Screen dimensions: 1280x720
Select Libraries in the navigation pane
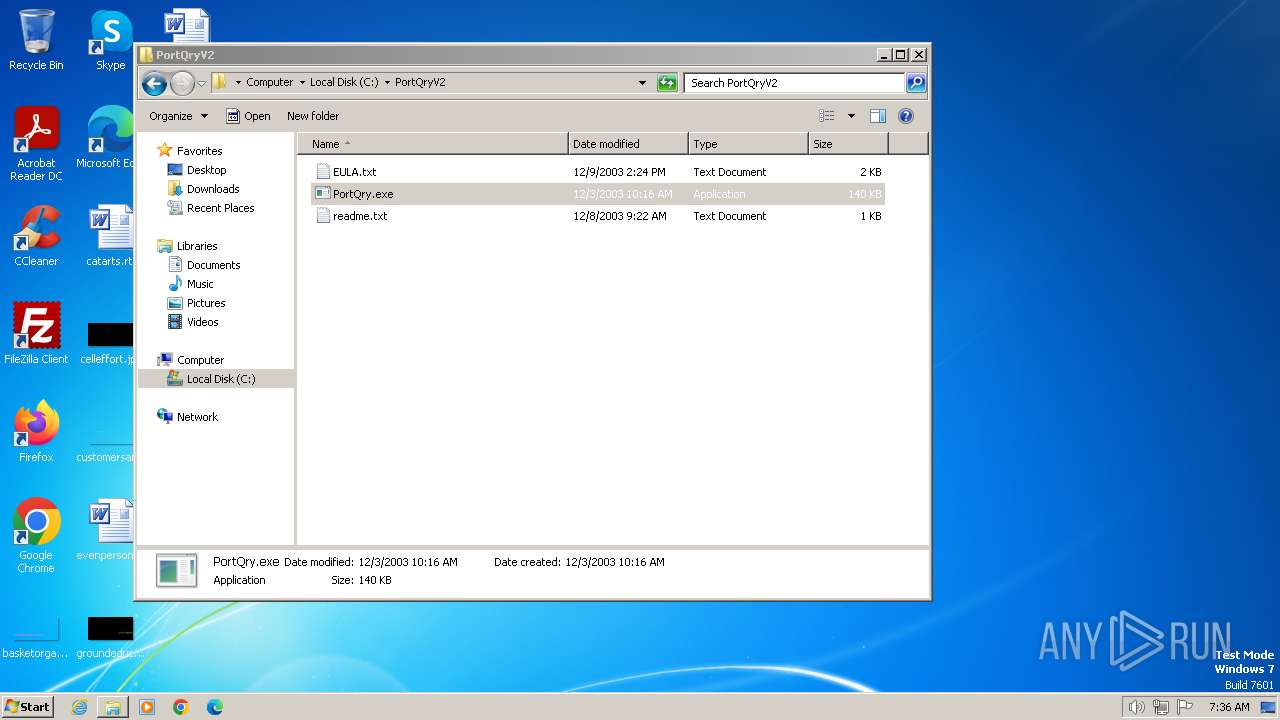click(x=197, y=246)
